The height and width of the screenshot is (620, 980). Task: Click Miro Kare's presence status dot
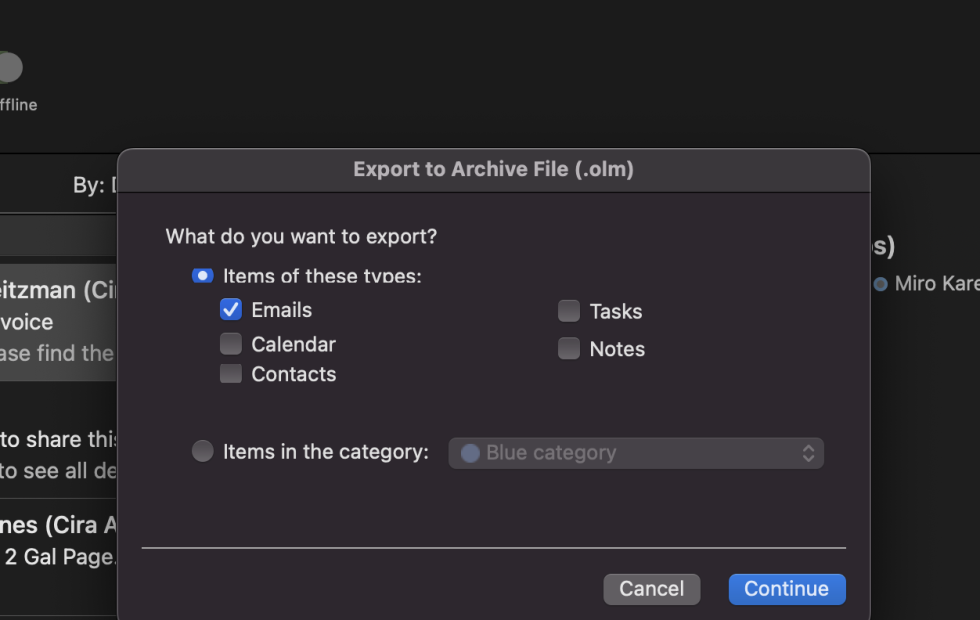(x=880, y=284)
